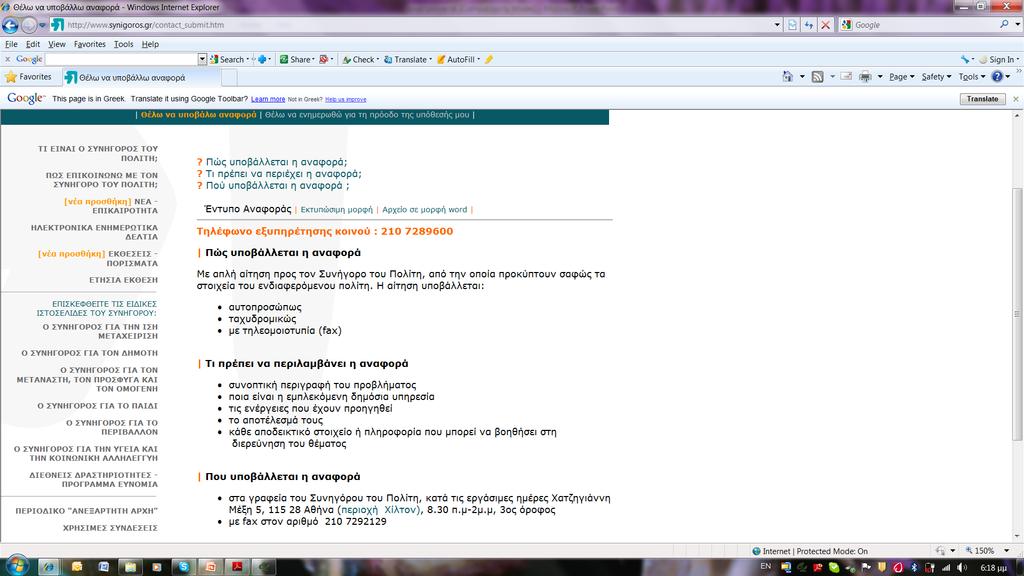Click the Translate button in infobar
1024x576 pixels.
982,99
